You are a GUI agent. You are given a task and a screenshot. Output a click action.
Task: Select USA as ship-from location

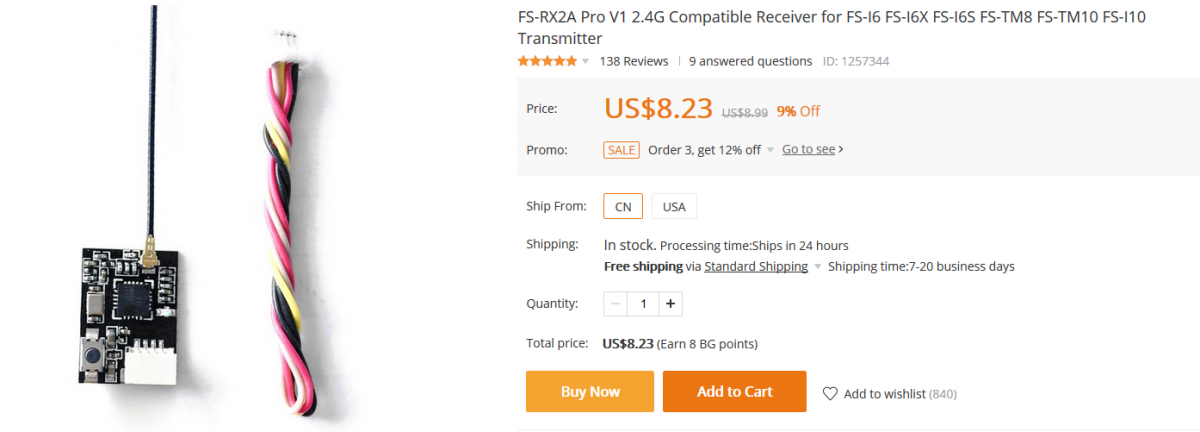point(674,206)
